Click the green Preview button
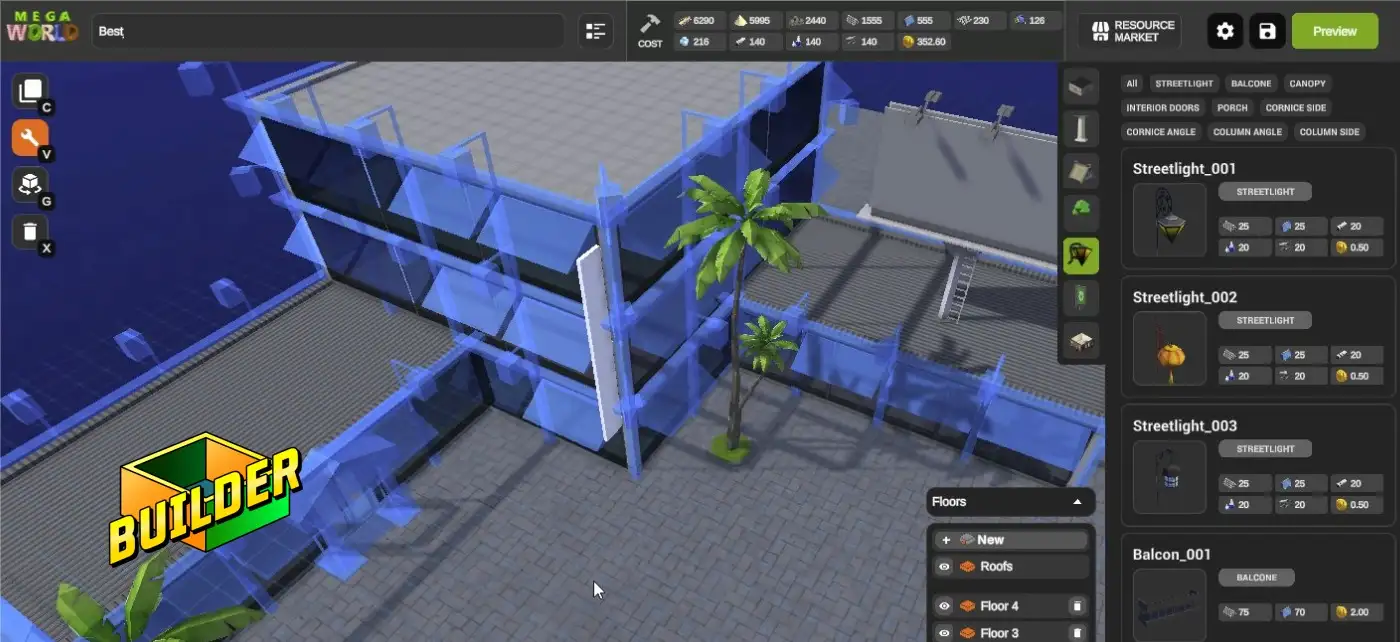 (1334, 31)
